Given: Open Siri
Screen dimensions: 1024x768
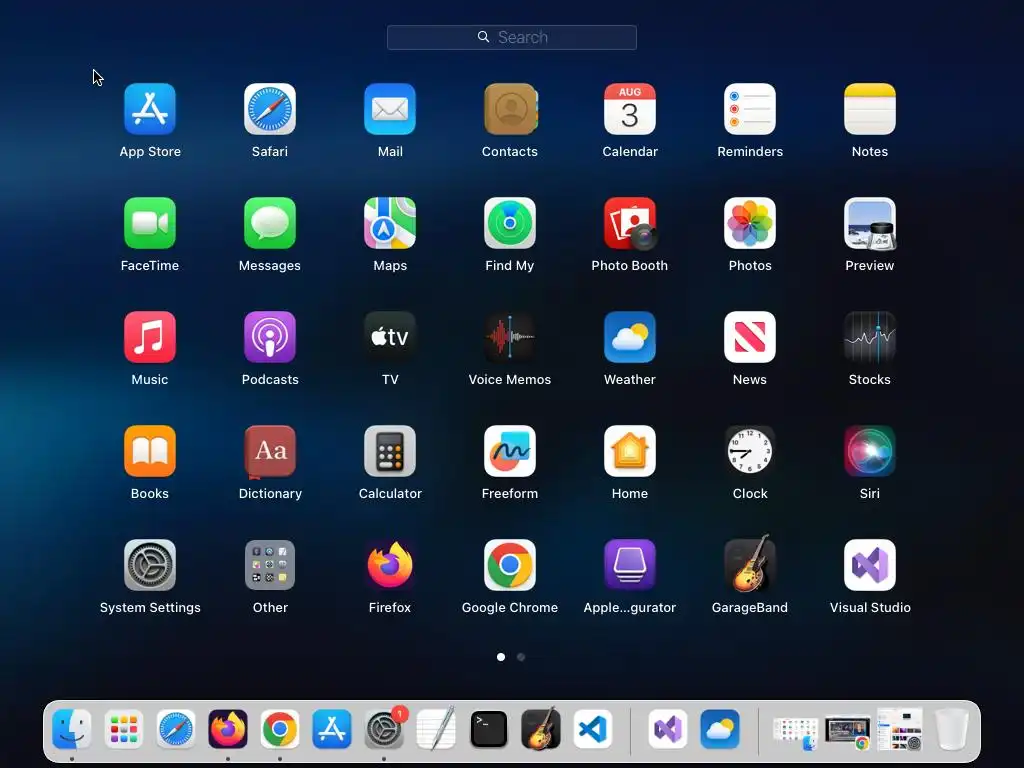Looking at the screenshot, I should [x=870, y=451].
